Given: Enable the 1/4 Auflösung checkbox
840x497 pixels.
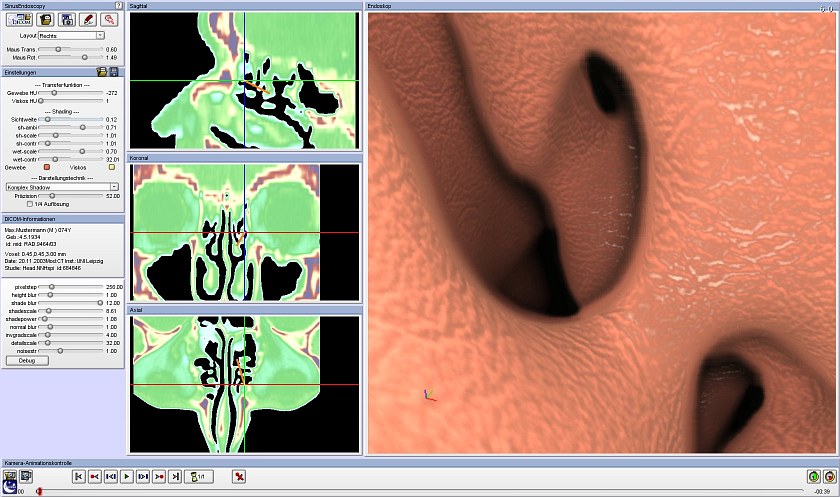Looking at the screenshot, I should (29, 203).
